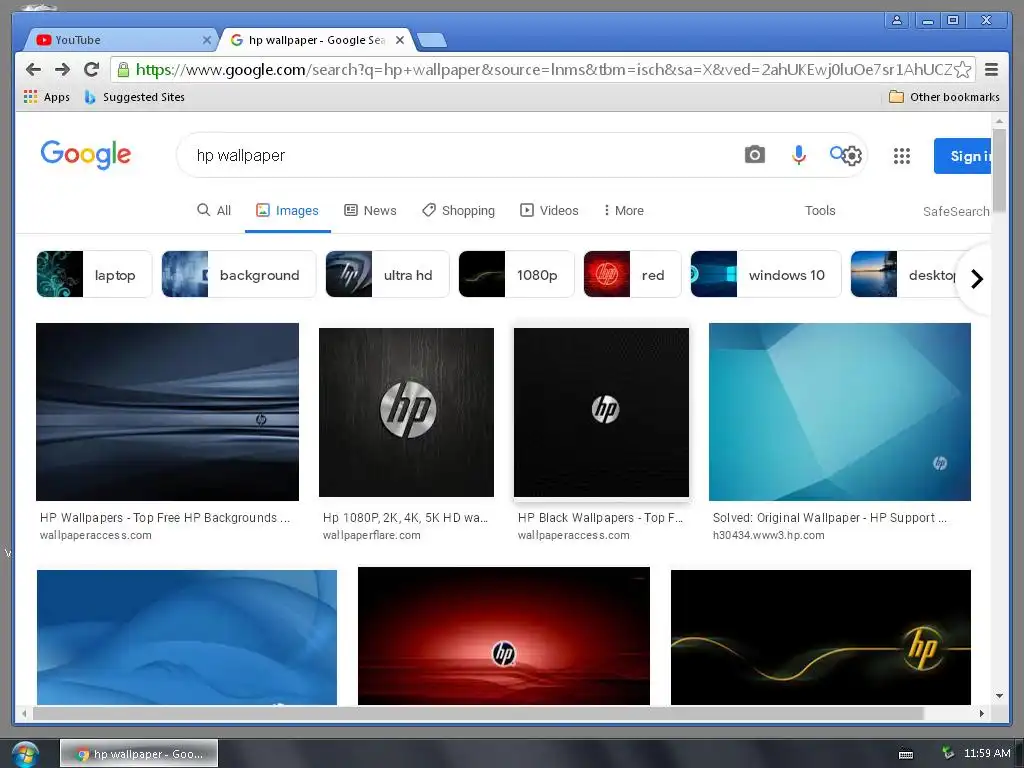Click wallpaperflare.com source text

(372, 535)
